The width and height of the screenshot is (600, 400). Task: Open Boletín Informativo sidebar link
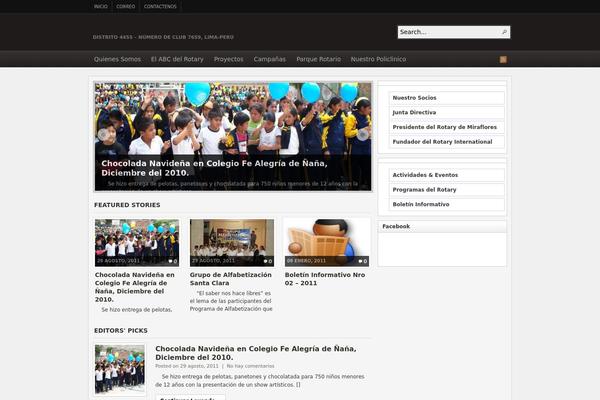tap(447, 204)
